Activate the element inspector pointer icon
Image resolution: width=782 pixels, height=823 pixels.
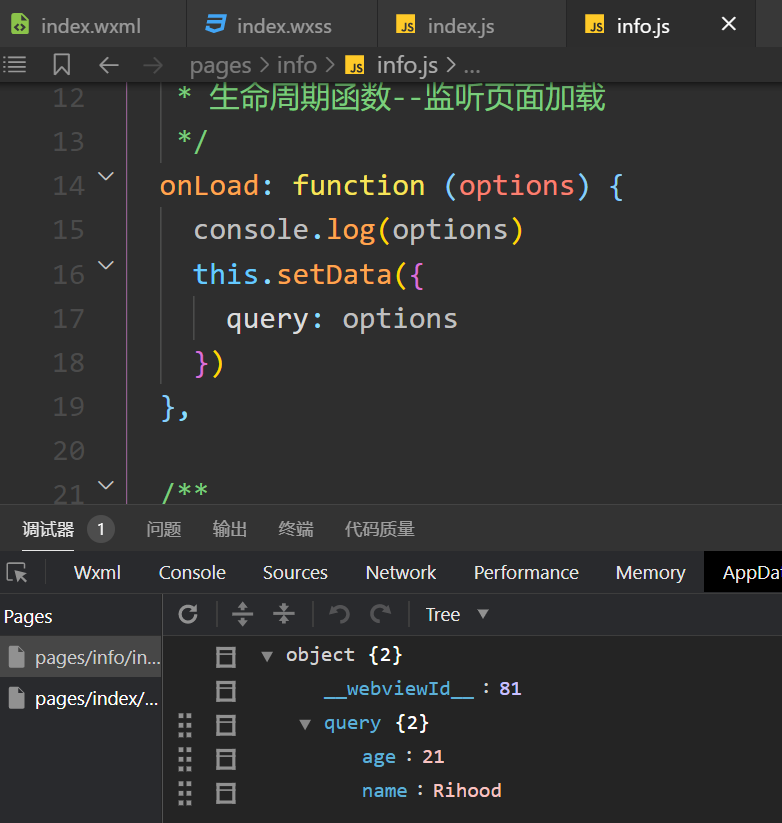click(17, 573)
